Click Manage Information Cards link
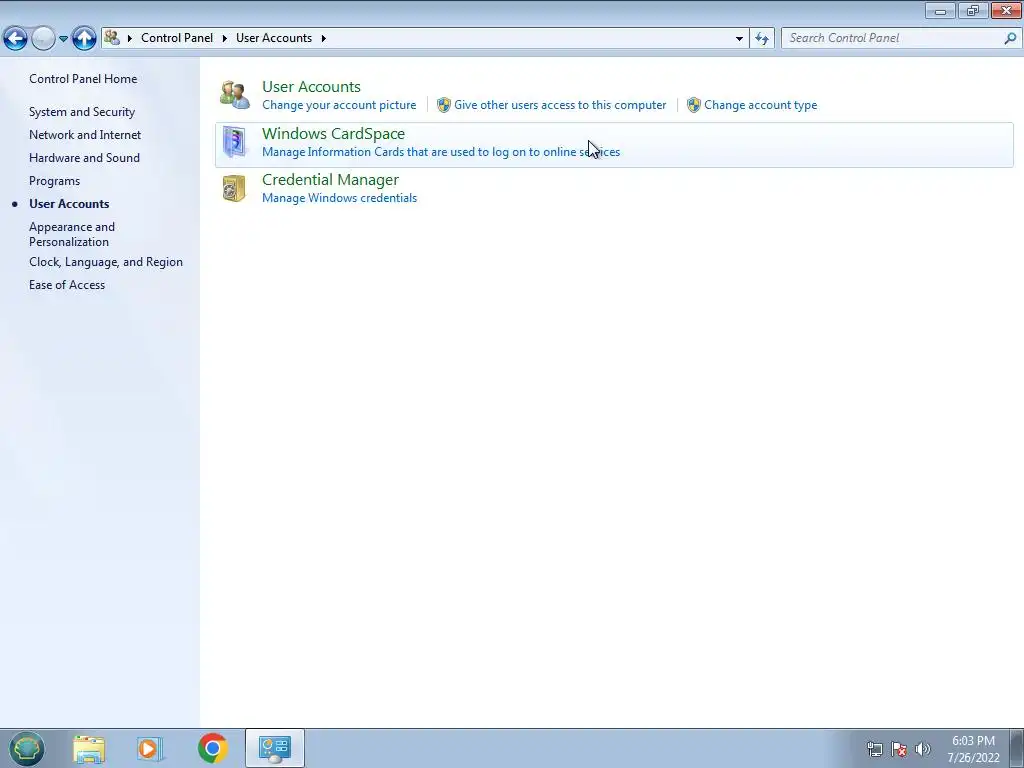This screenshot has height=768, width=1024. pos(441,152)
